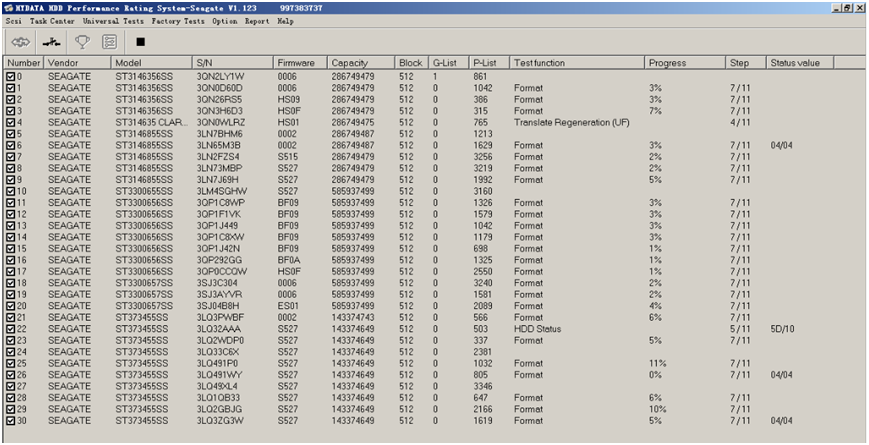Click firmware HS09 cell
Viewport: 869px width, 445px height.
tap(288, 100)
